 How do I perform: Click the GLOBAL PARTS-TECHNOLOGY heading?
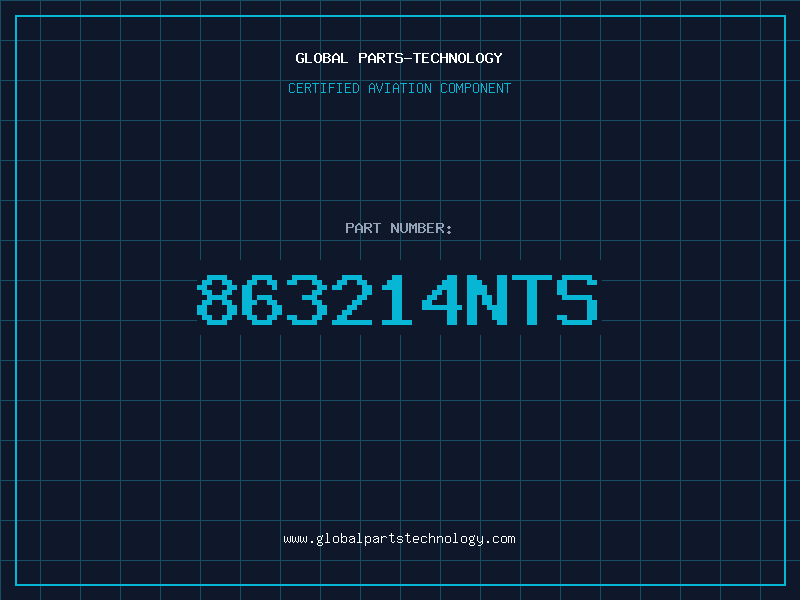399,58
